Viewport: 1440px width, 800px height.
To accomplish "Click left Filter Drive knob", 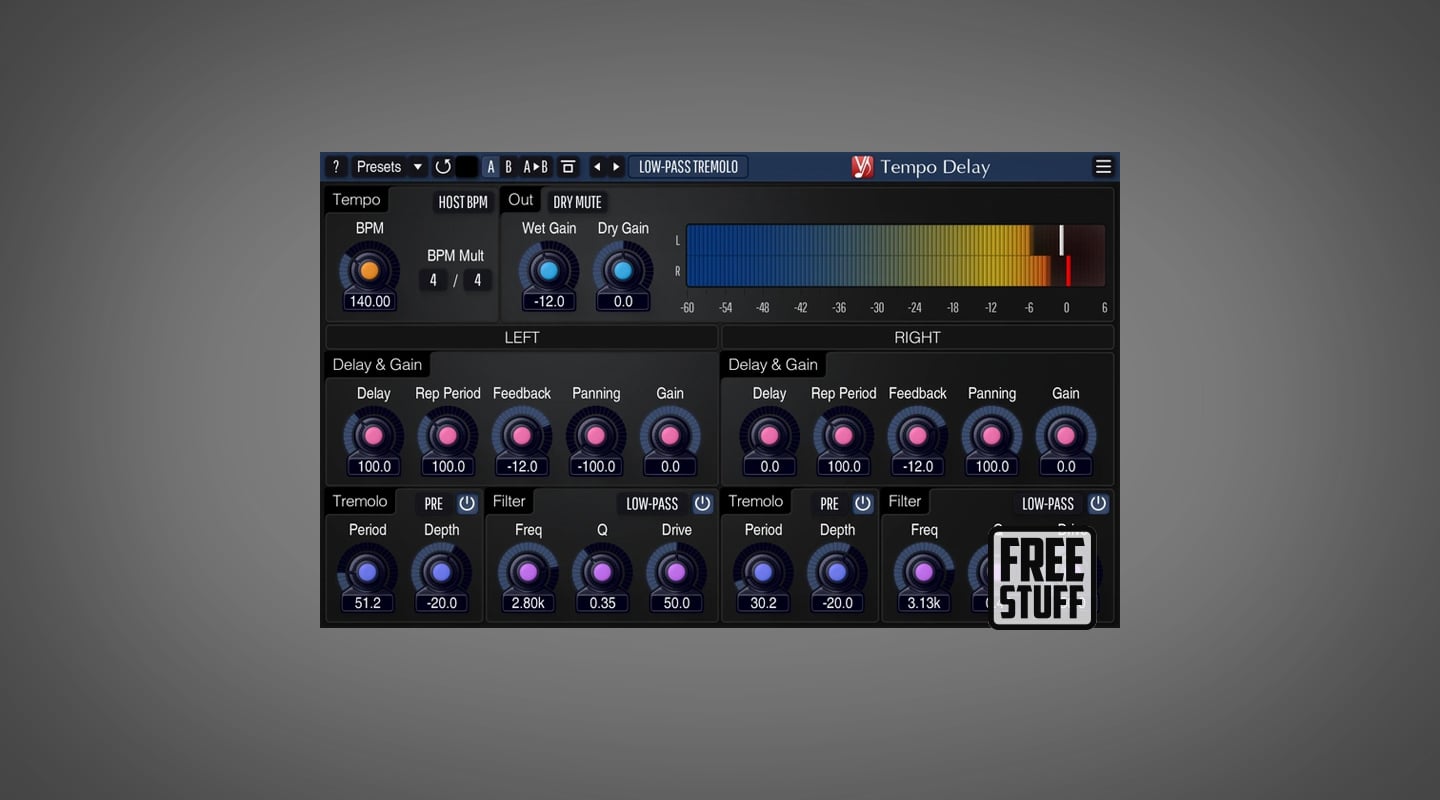I will coord(677,572).
